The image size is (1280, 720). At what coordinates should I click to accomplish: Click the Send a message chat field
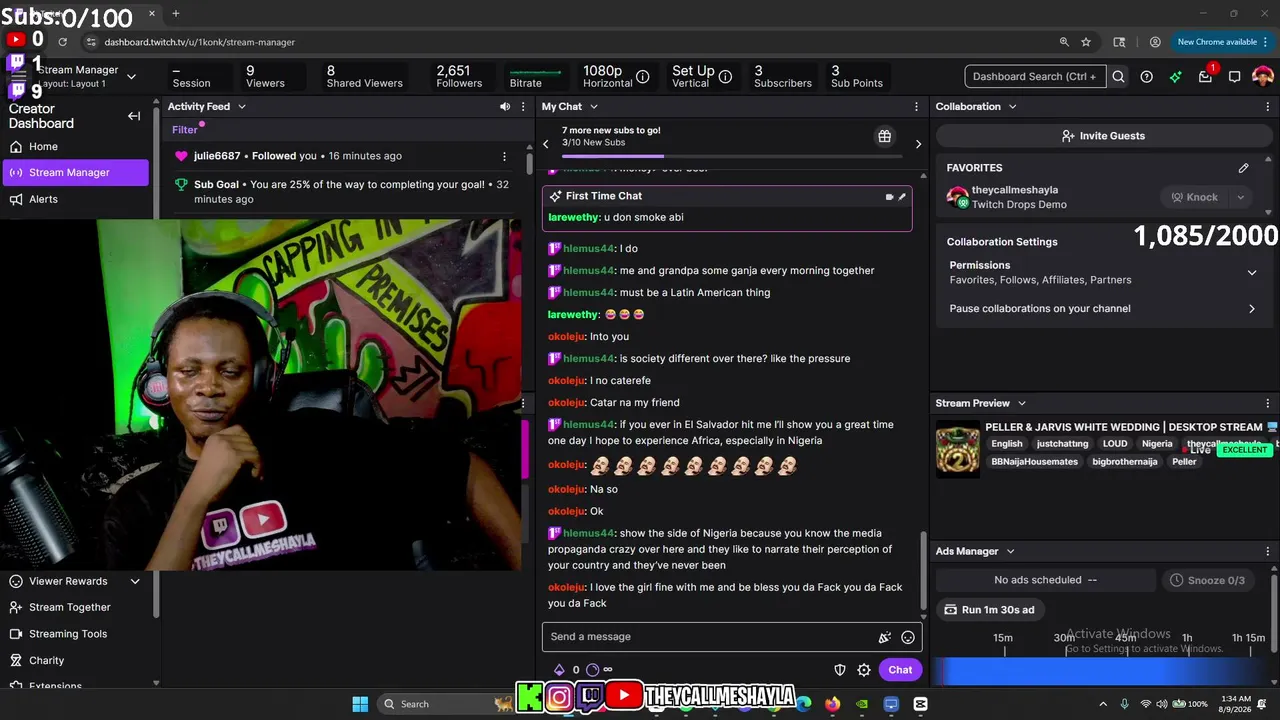[709, 637]
